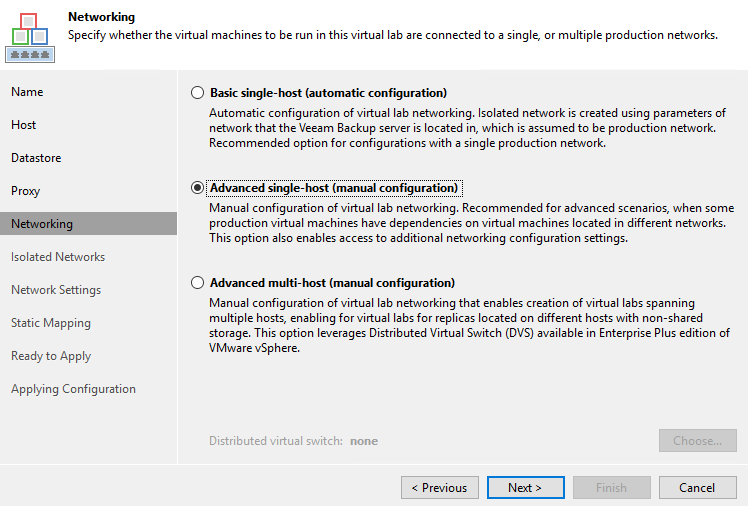Screen dimensions: 748x506
Task: Select Advanced single-host manual configuration option
Action: click(x=197, y=188)
